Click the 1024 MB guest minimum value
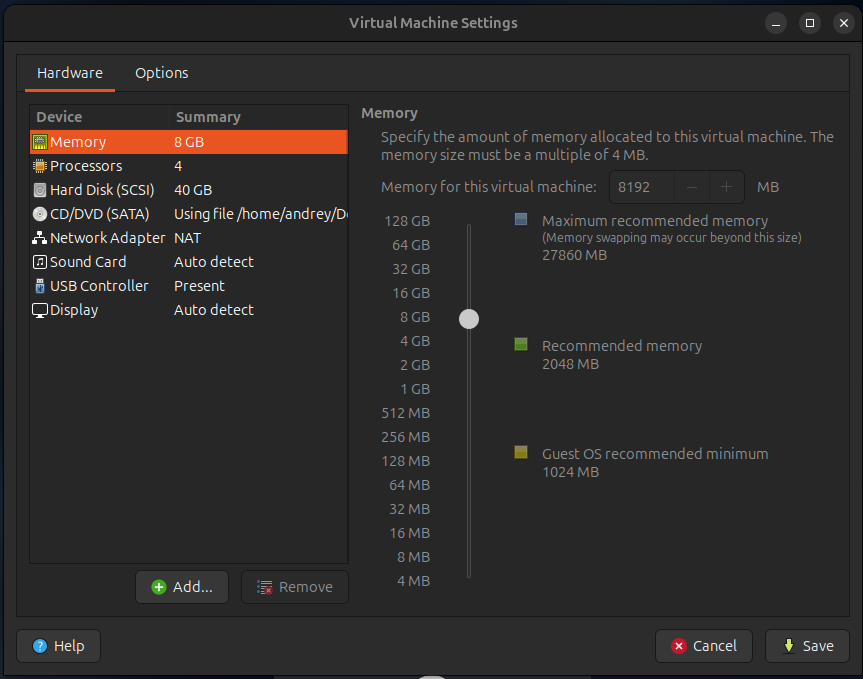Image resolution: width=863 pixels, height=679 pixels. coord(570,472)
